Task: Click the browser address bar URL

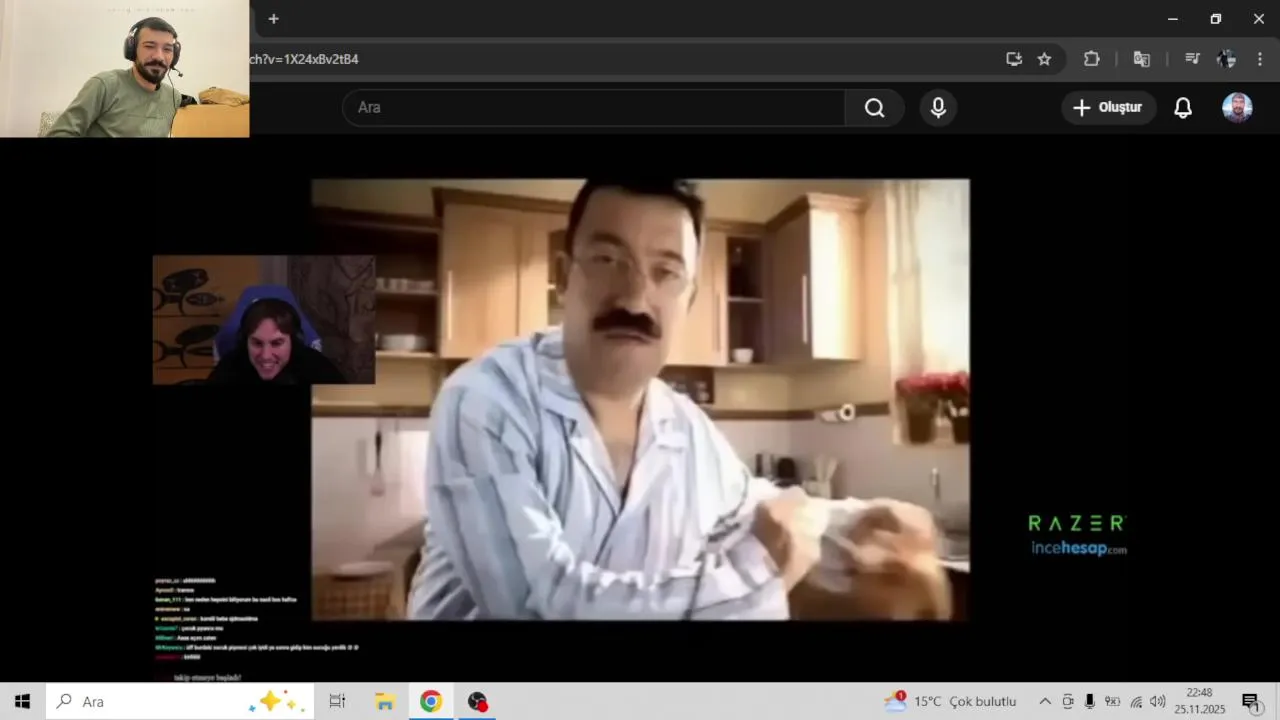Action: tap(304, 59)
